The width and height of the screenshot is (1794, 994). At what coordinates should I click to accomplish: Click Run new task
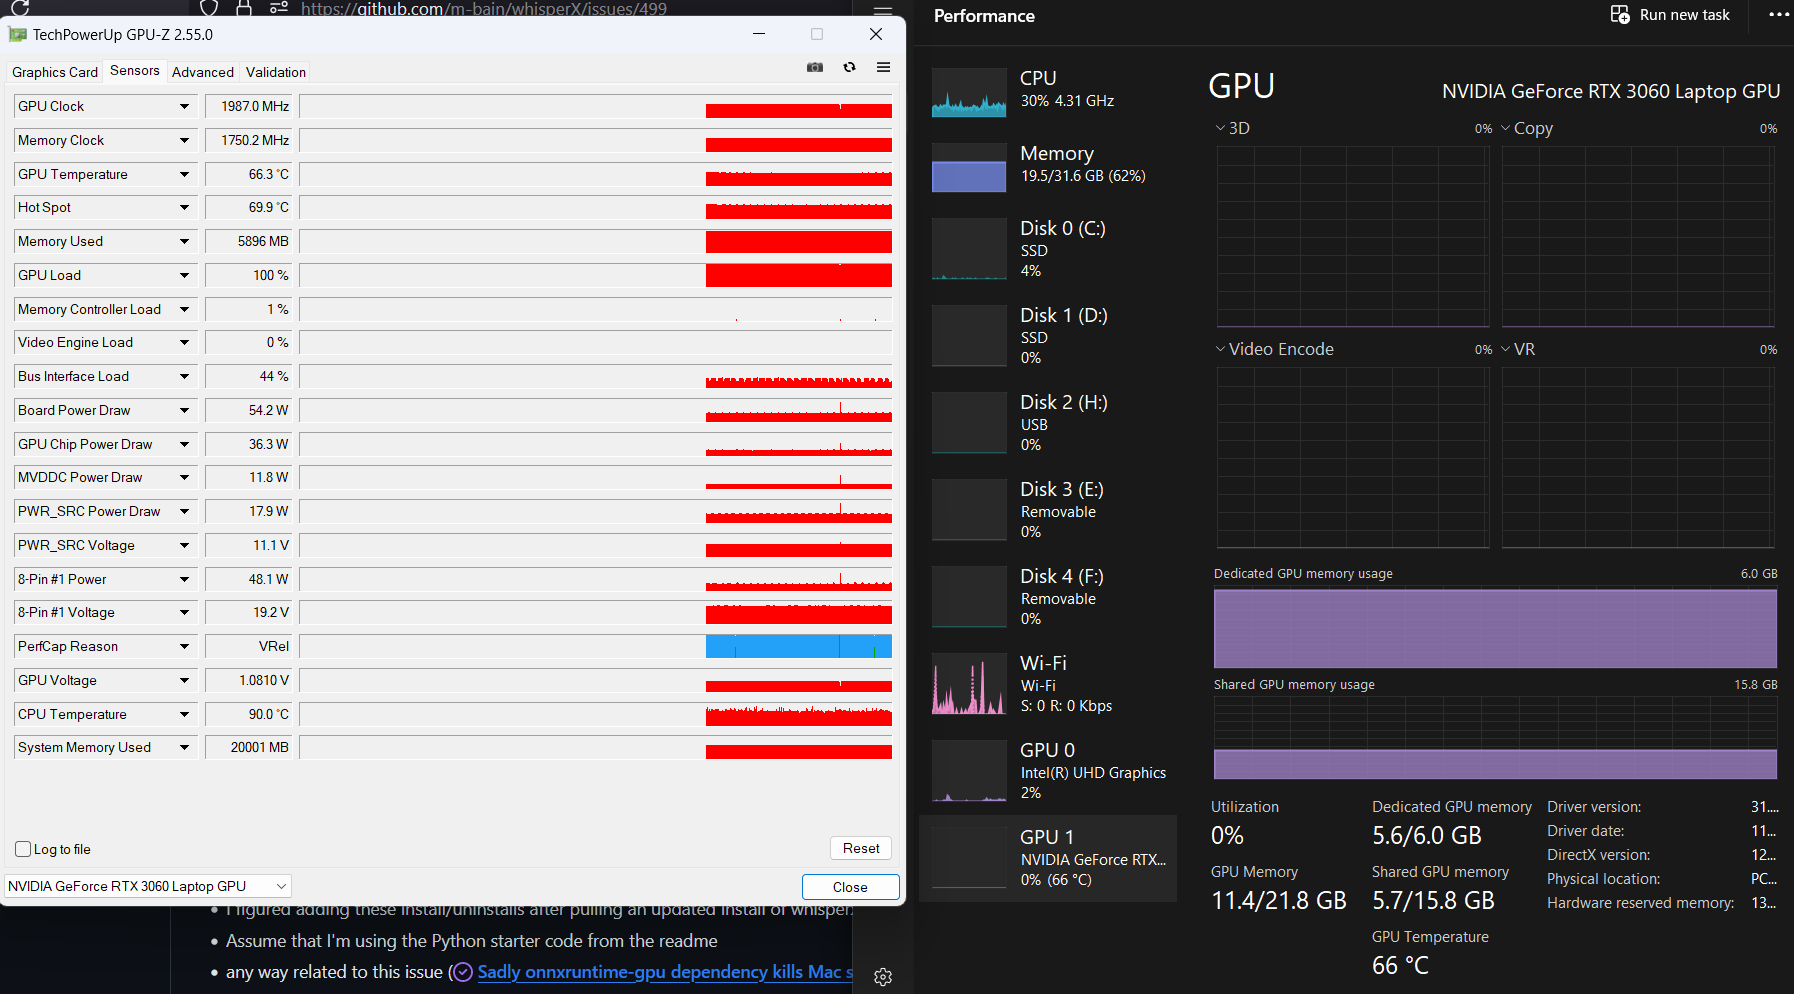tap(1669, 15)
